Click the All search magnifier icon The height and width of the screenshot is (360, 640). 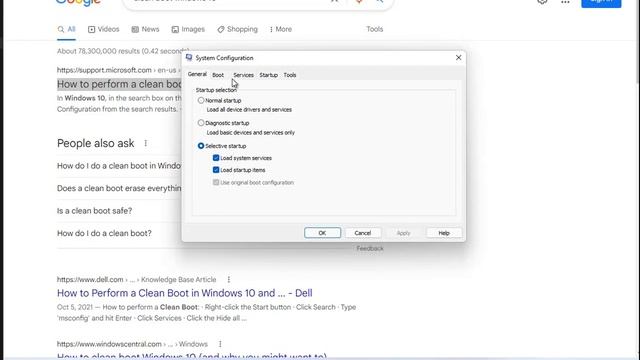coord(61,29)
